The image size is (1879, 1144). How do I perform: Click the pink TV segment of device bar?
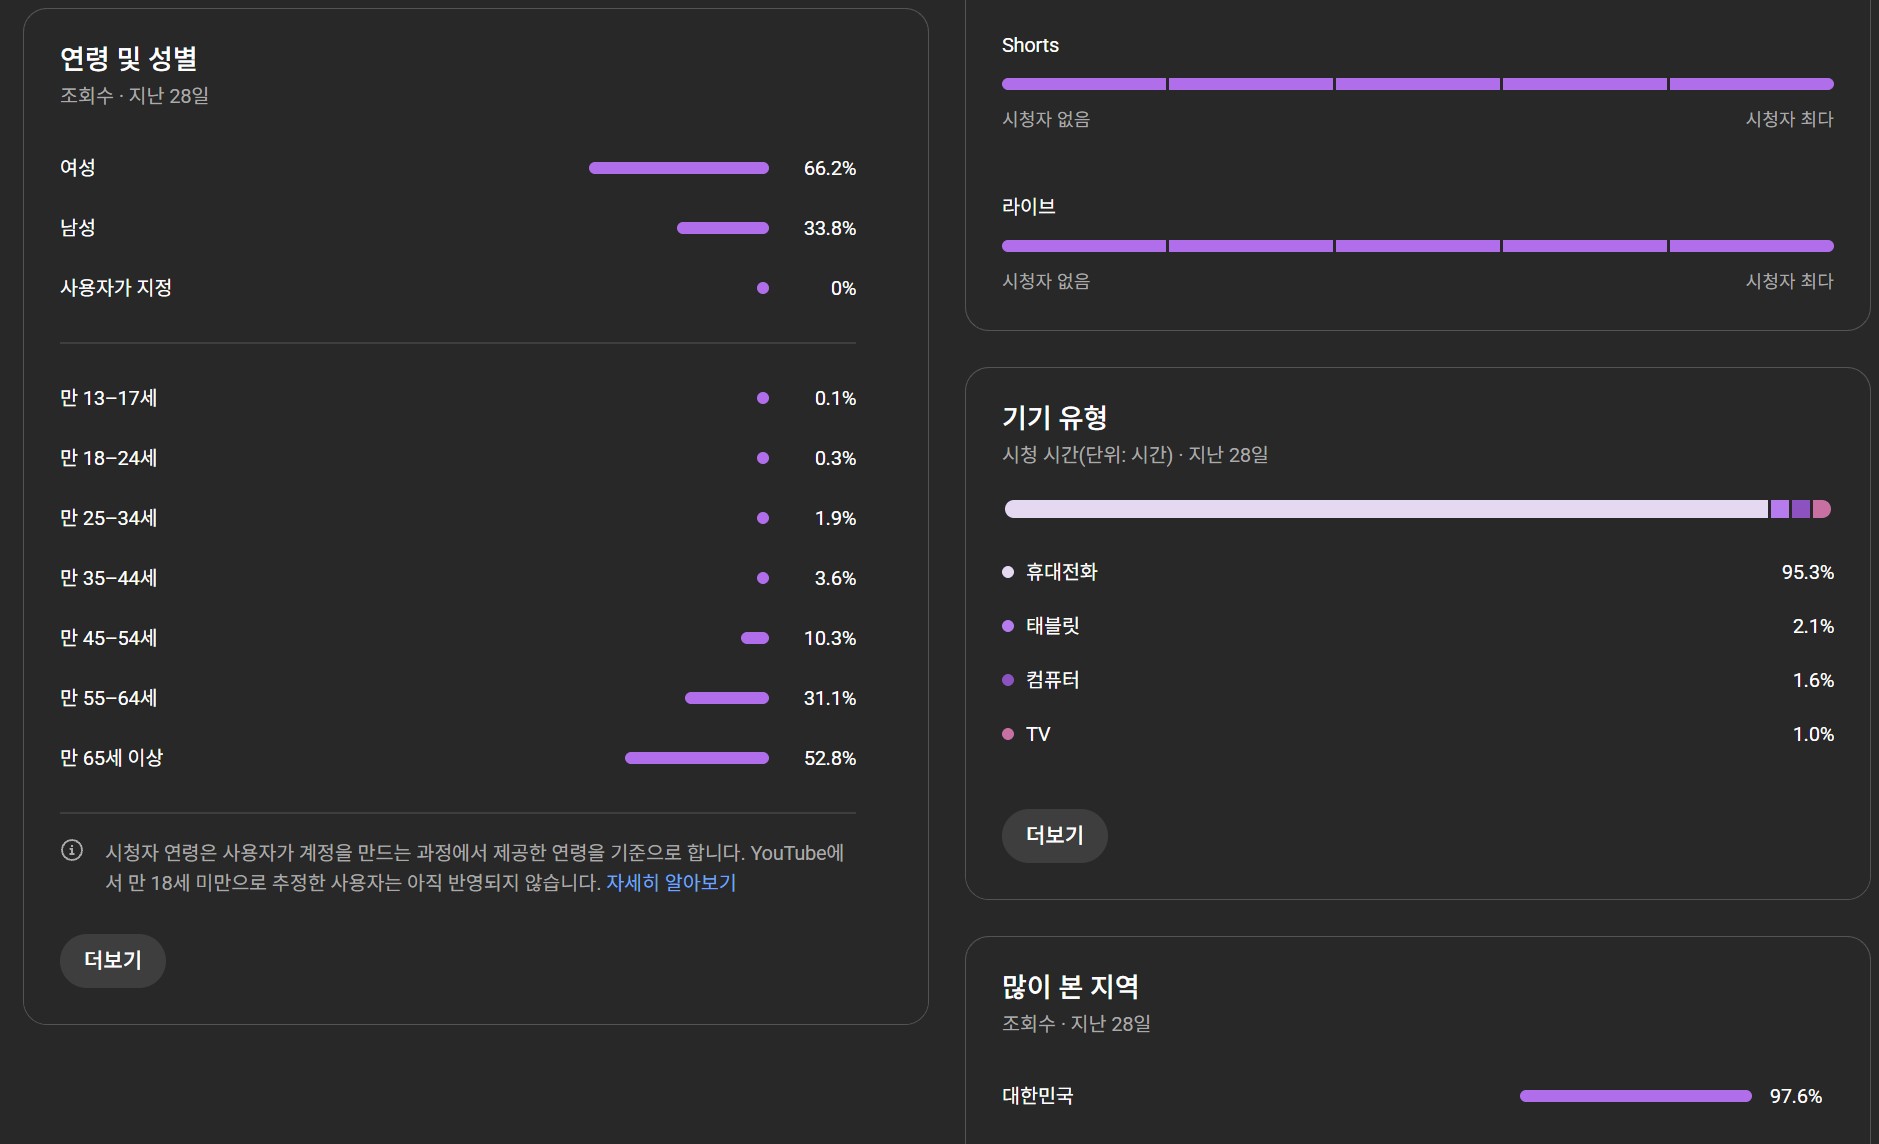click(x=1822, y=509)
